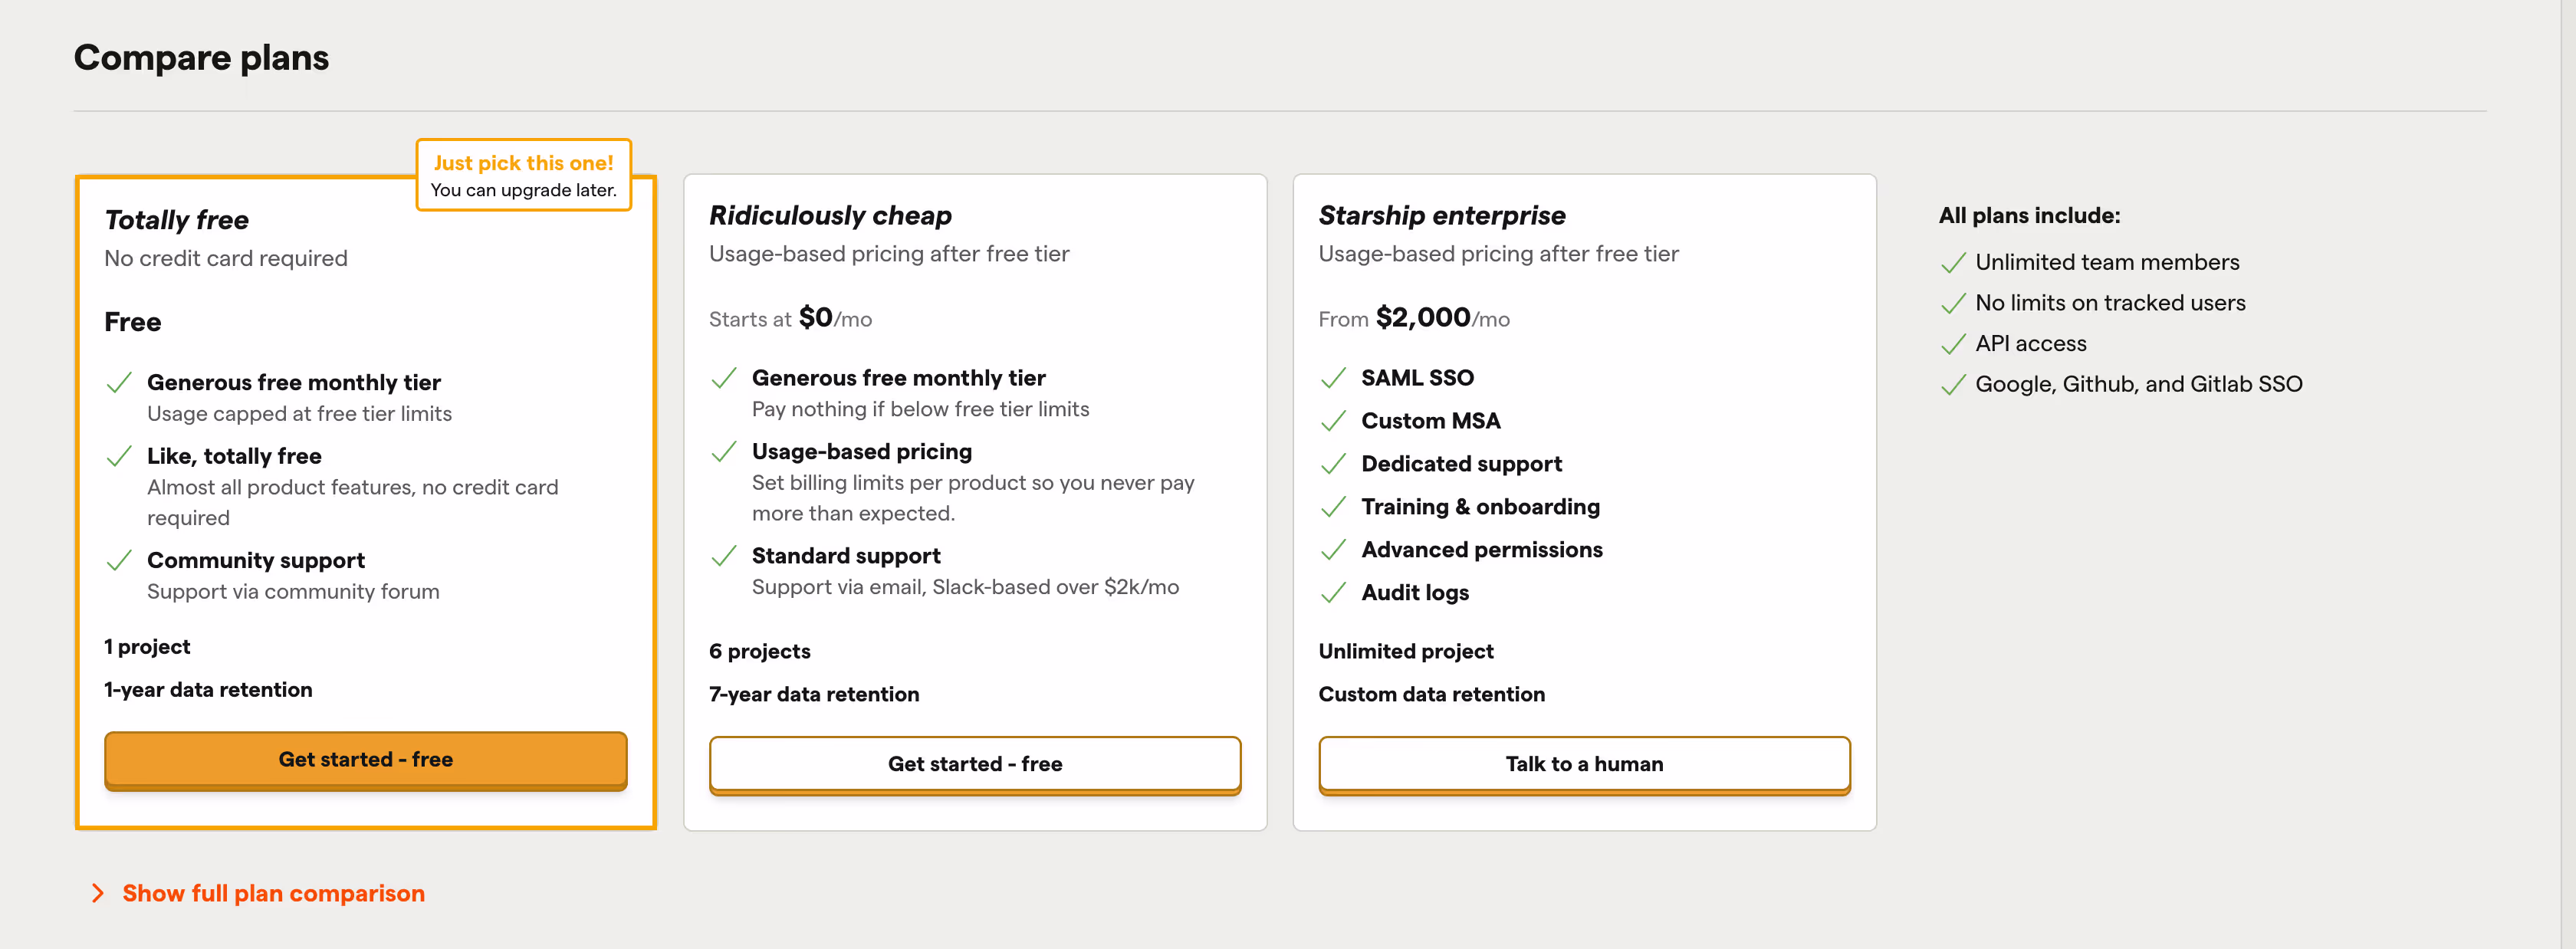Click checkmark icon next to Custom MSA
This screenshot has width=2576, height=949.
click(x=1332, y=421)
